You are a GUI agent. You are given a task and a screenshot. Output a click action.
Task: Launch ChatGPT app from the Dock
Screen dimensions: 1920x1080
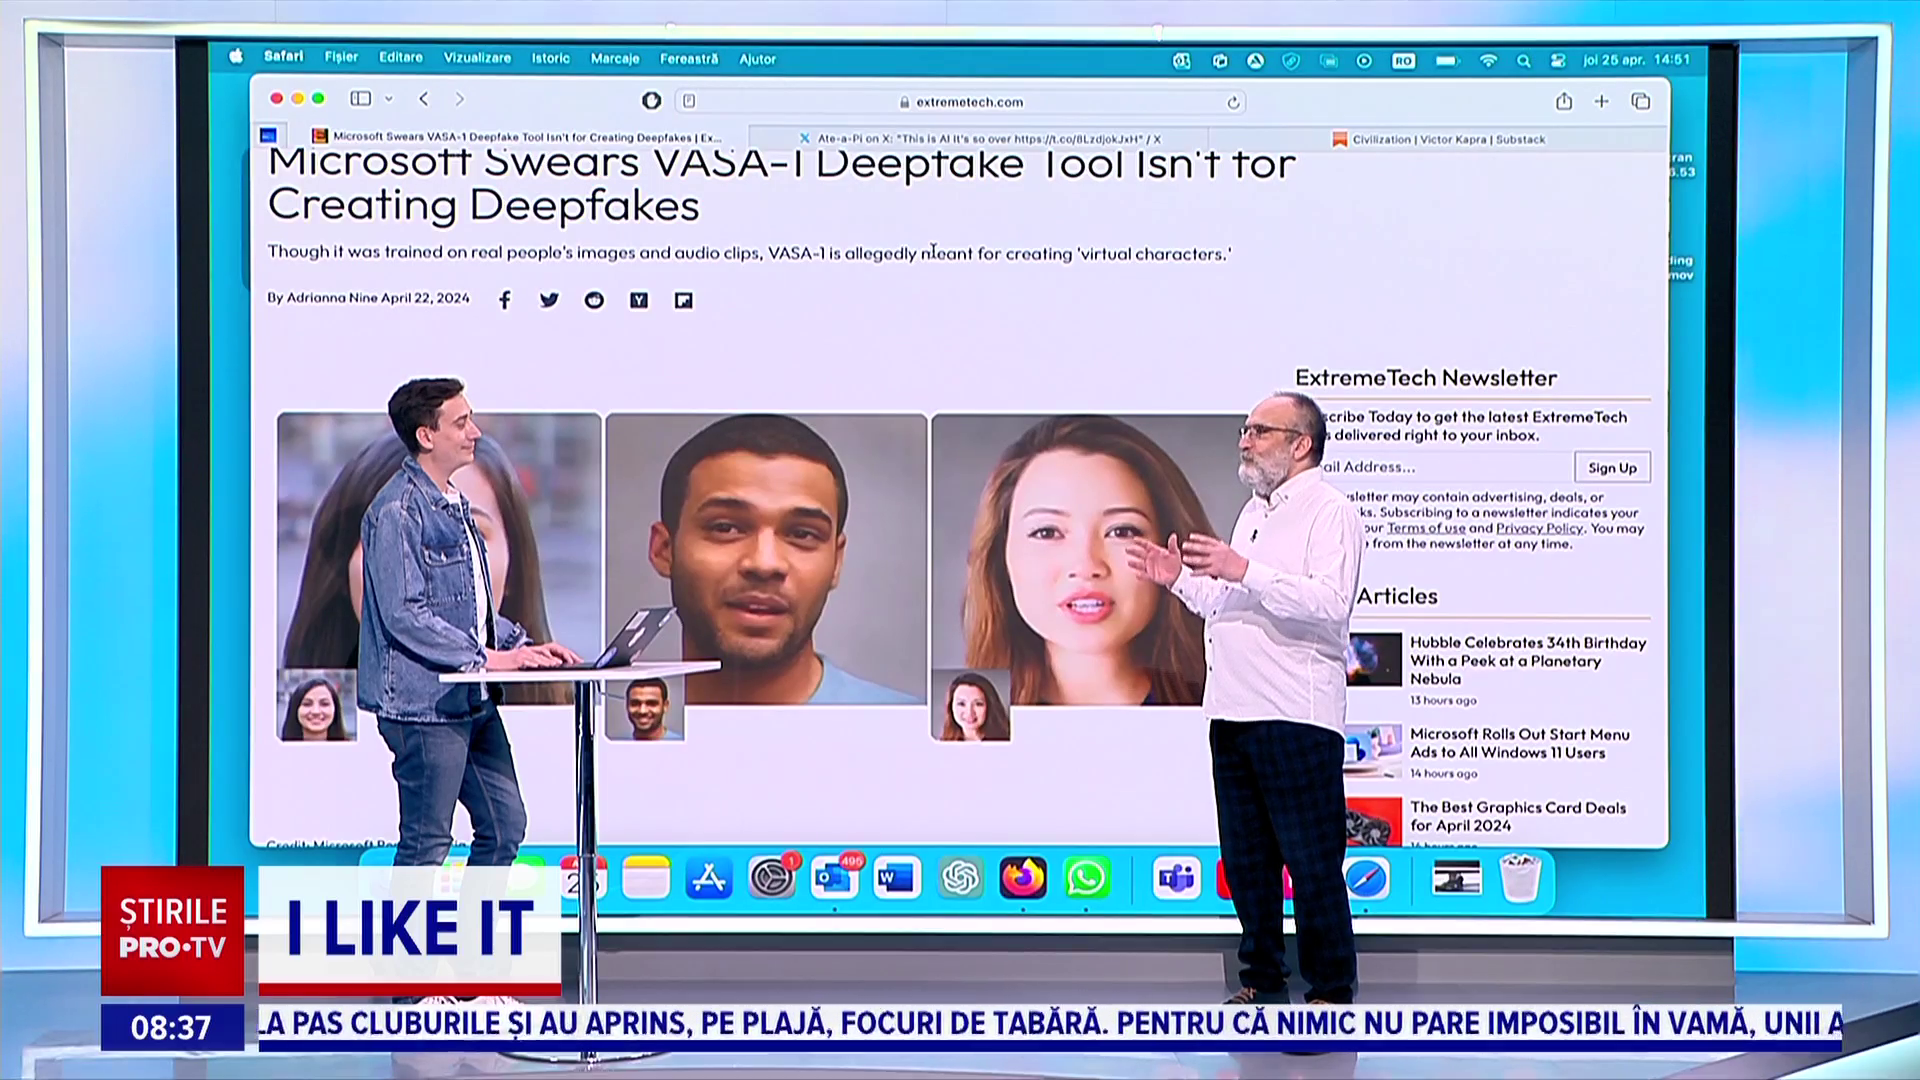tap(960, 878)
